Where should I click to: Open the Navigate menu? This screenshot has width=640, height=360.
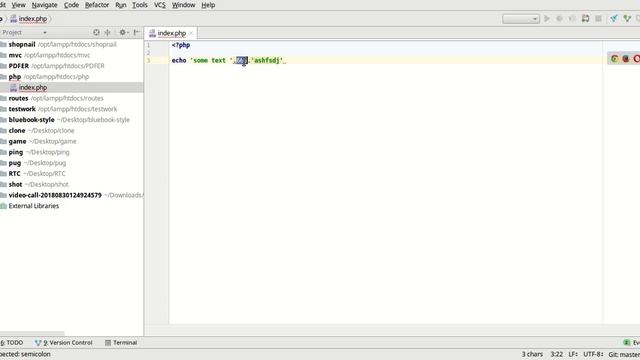(x=44, y=5)
